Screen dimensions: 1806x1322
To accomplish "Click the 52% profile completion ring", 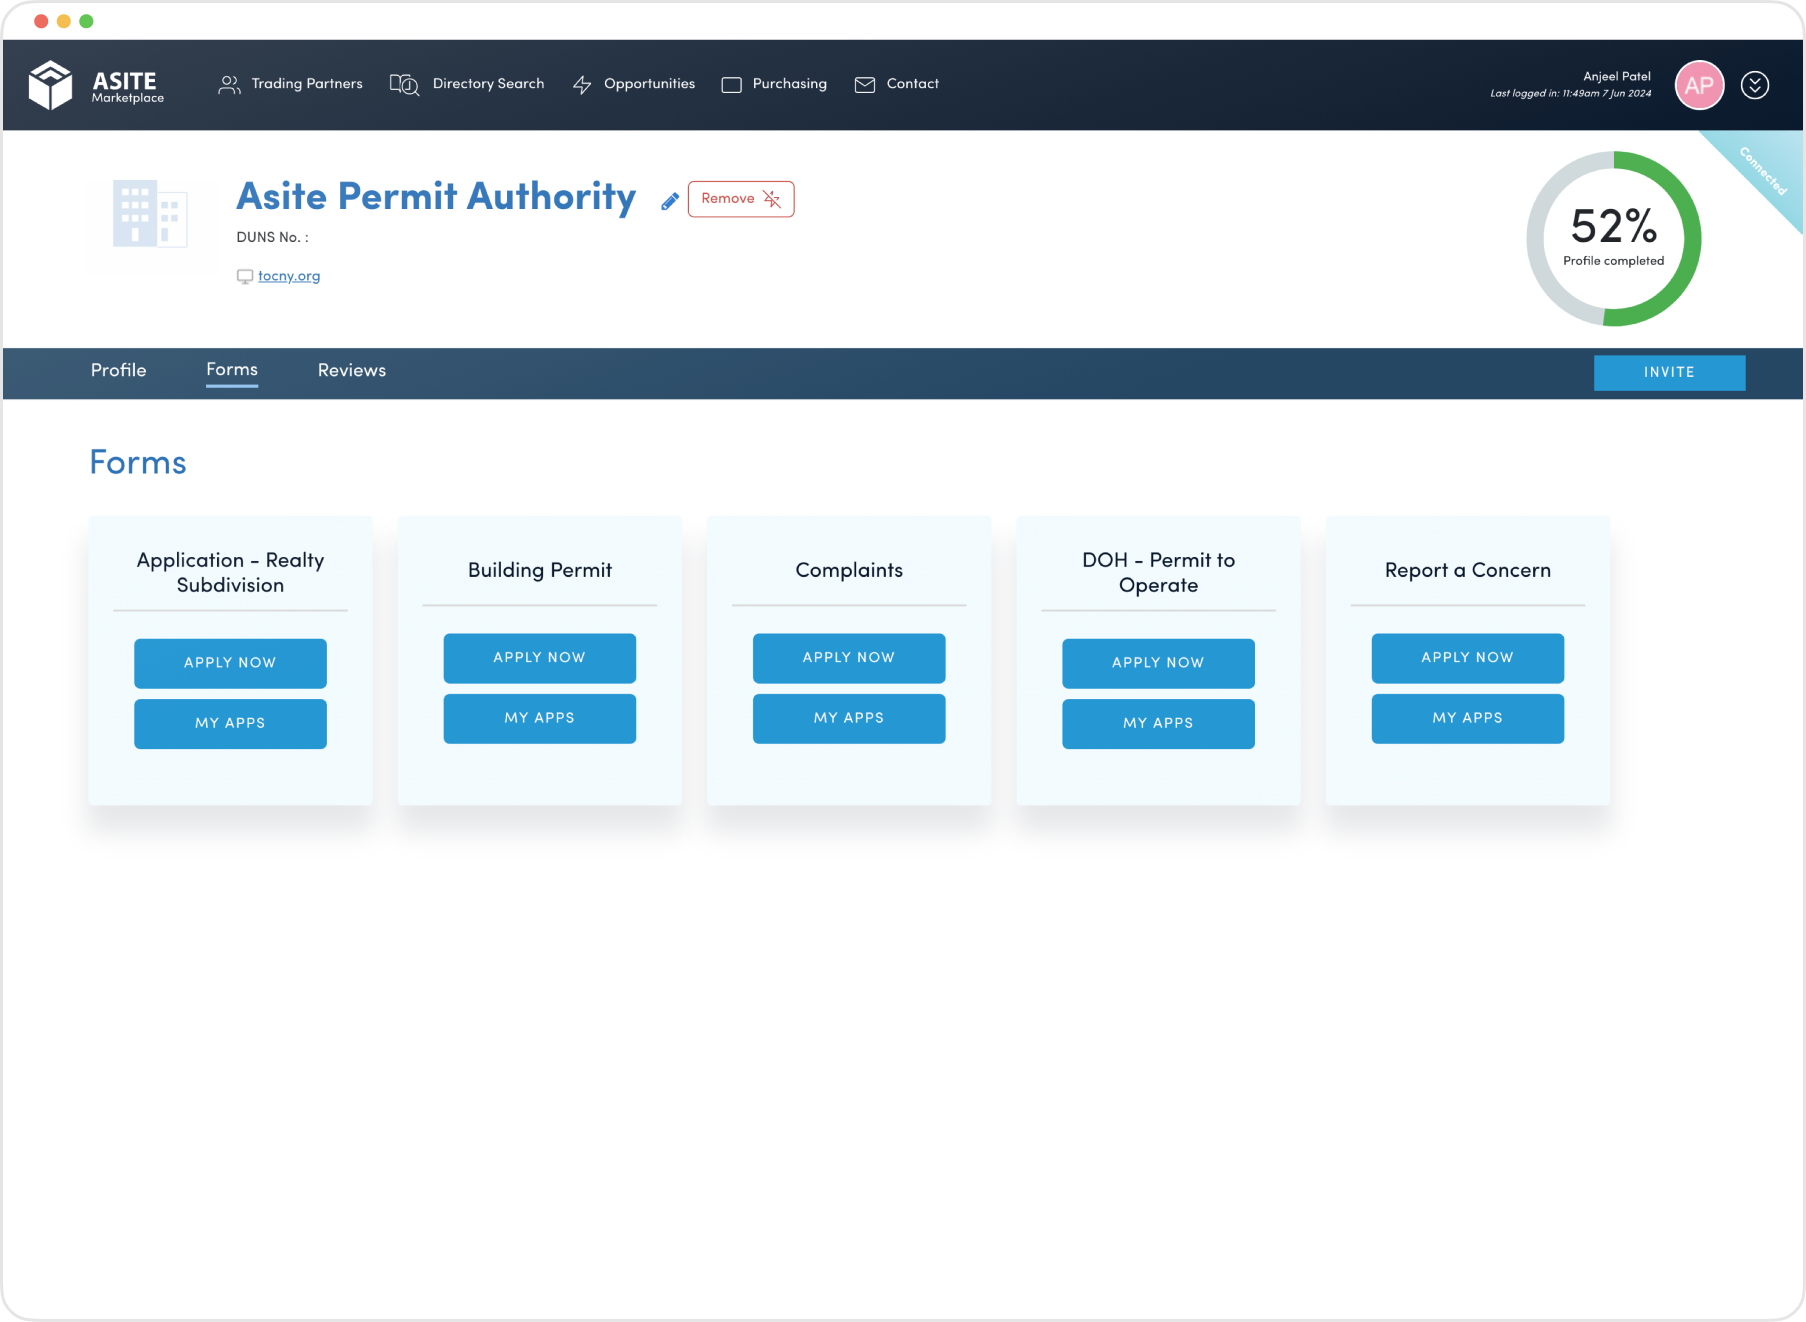I will [1613, 239].
